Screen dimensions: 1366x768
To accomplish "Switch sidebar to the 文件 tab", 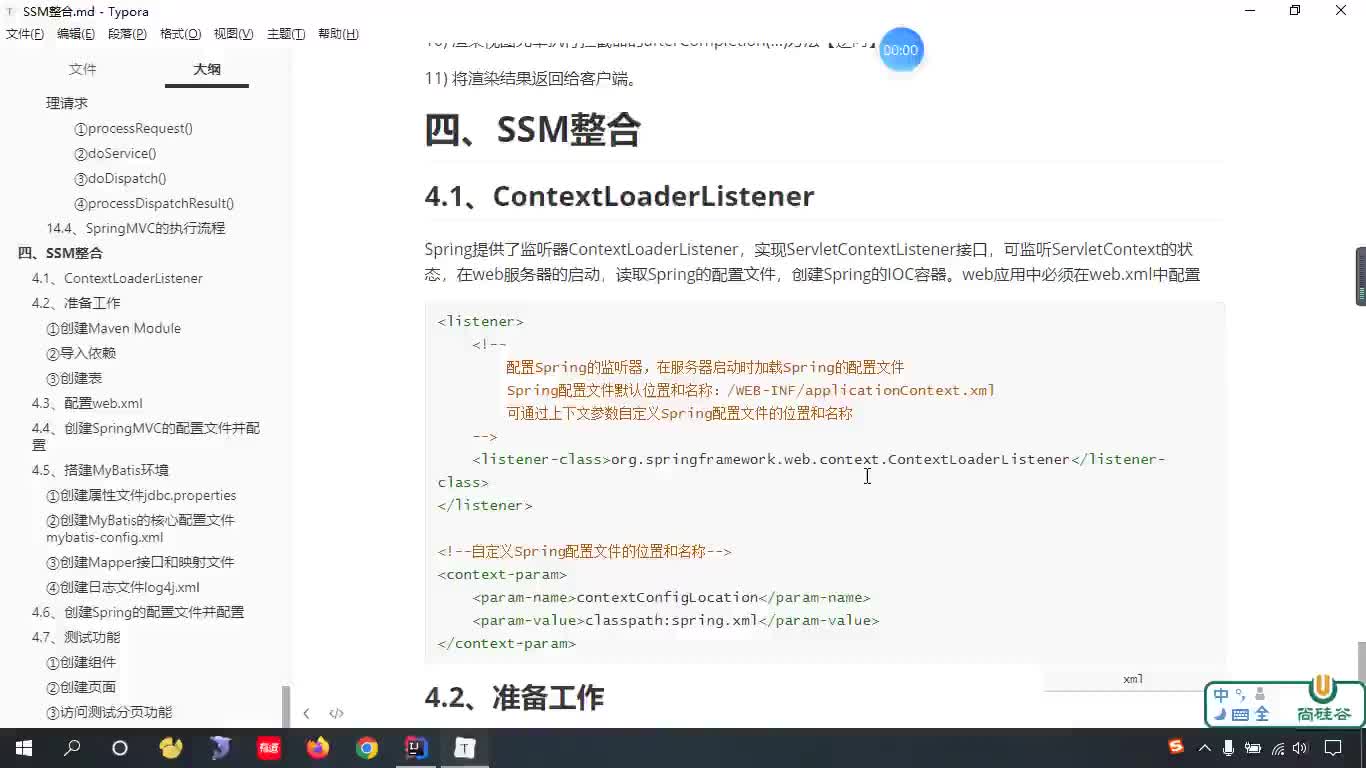I will click(x=82, y=69).
